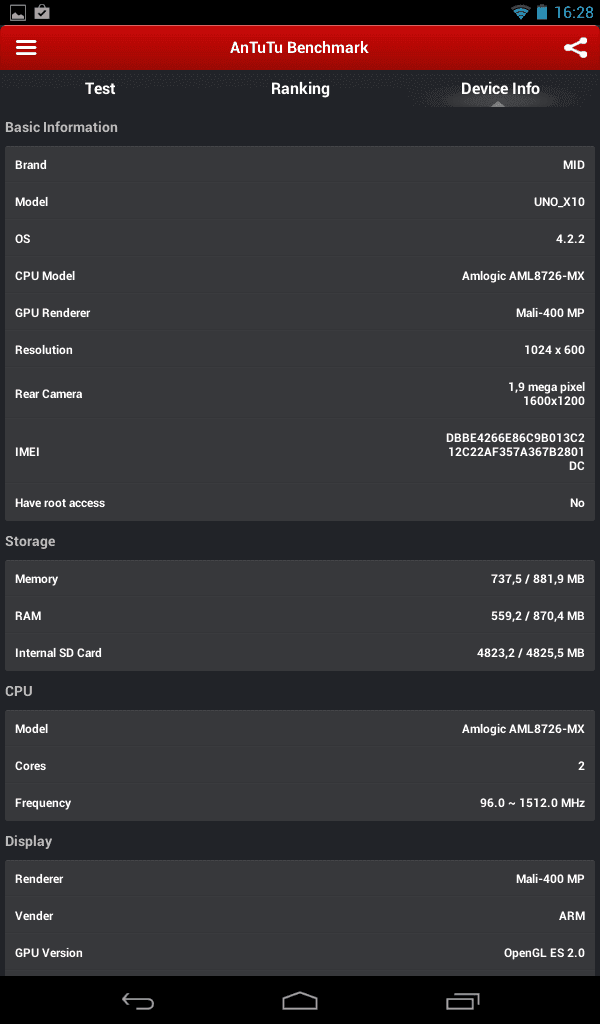600x1024 pixels.
Task: Tap the status bar clock
Action: pos(574,12)
